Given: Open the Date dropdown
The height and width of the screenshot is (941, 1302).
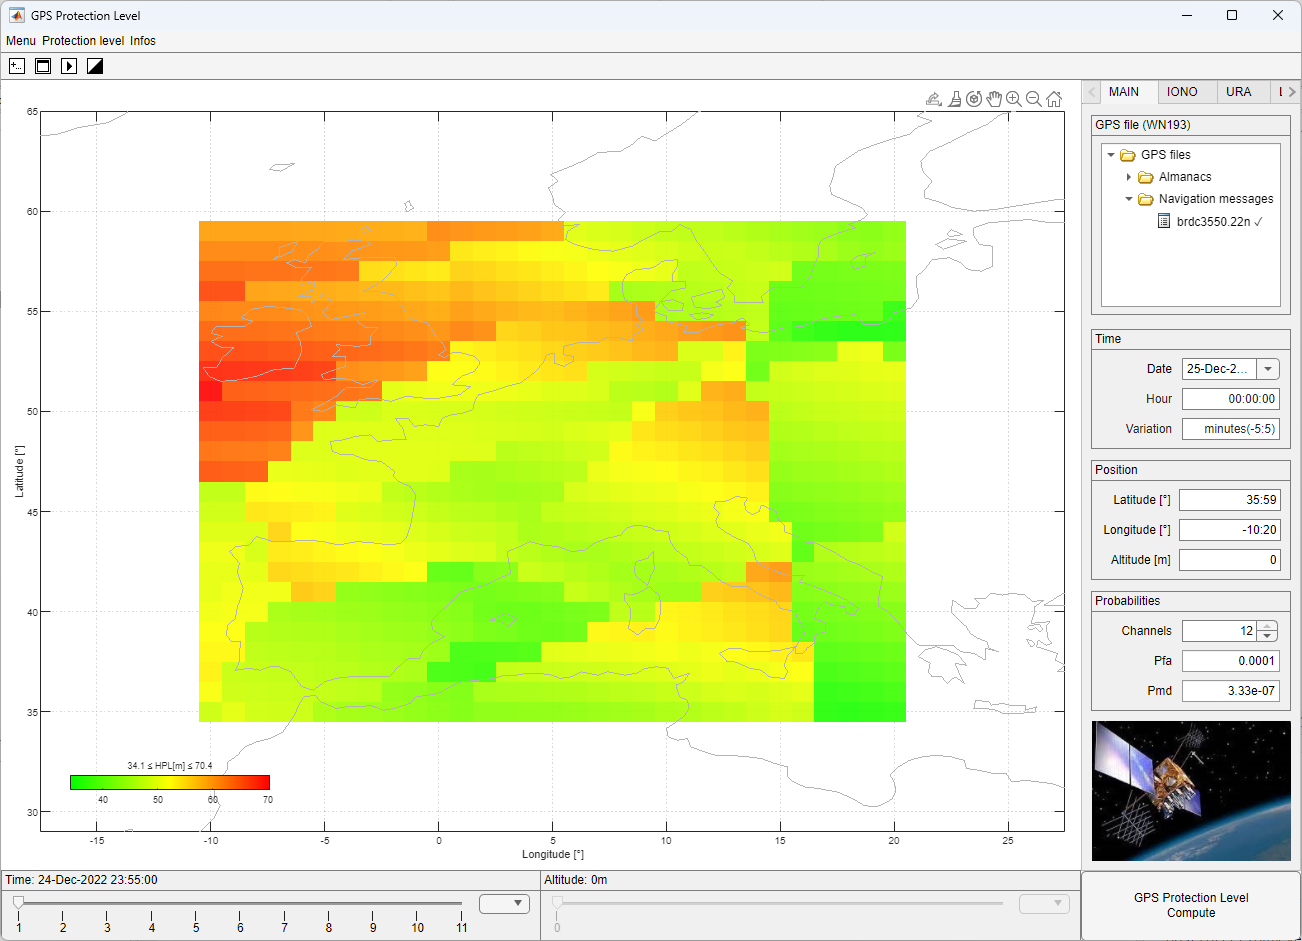Looking at the screenshot, I should click(x=1268, y=369).
